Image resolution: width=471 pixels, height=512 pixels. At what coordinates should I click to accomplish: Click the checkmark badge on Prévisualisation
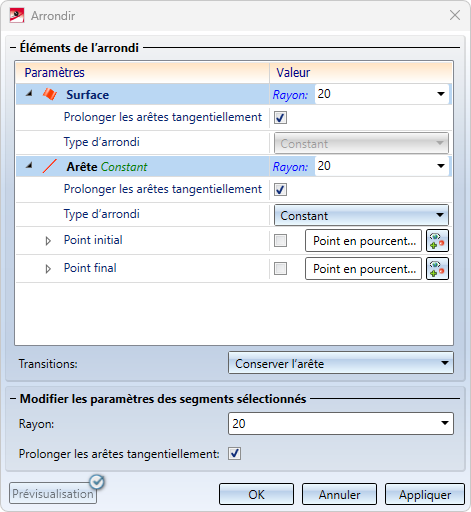point(97,482)
